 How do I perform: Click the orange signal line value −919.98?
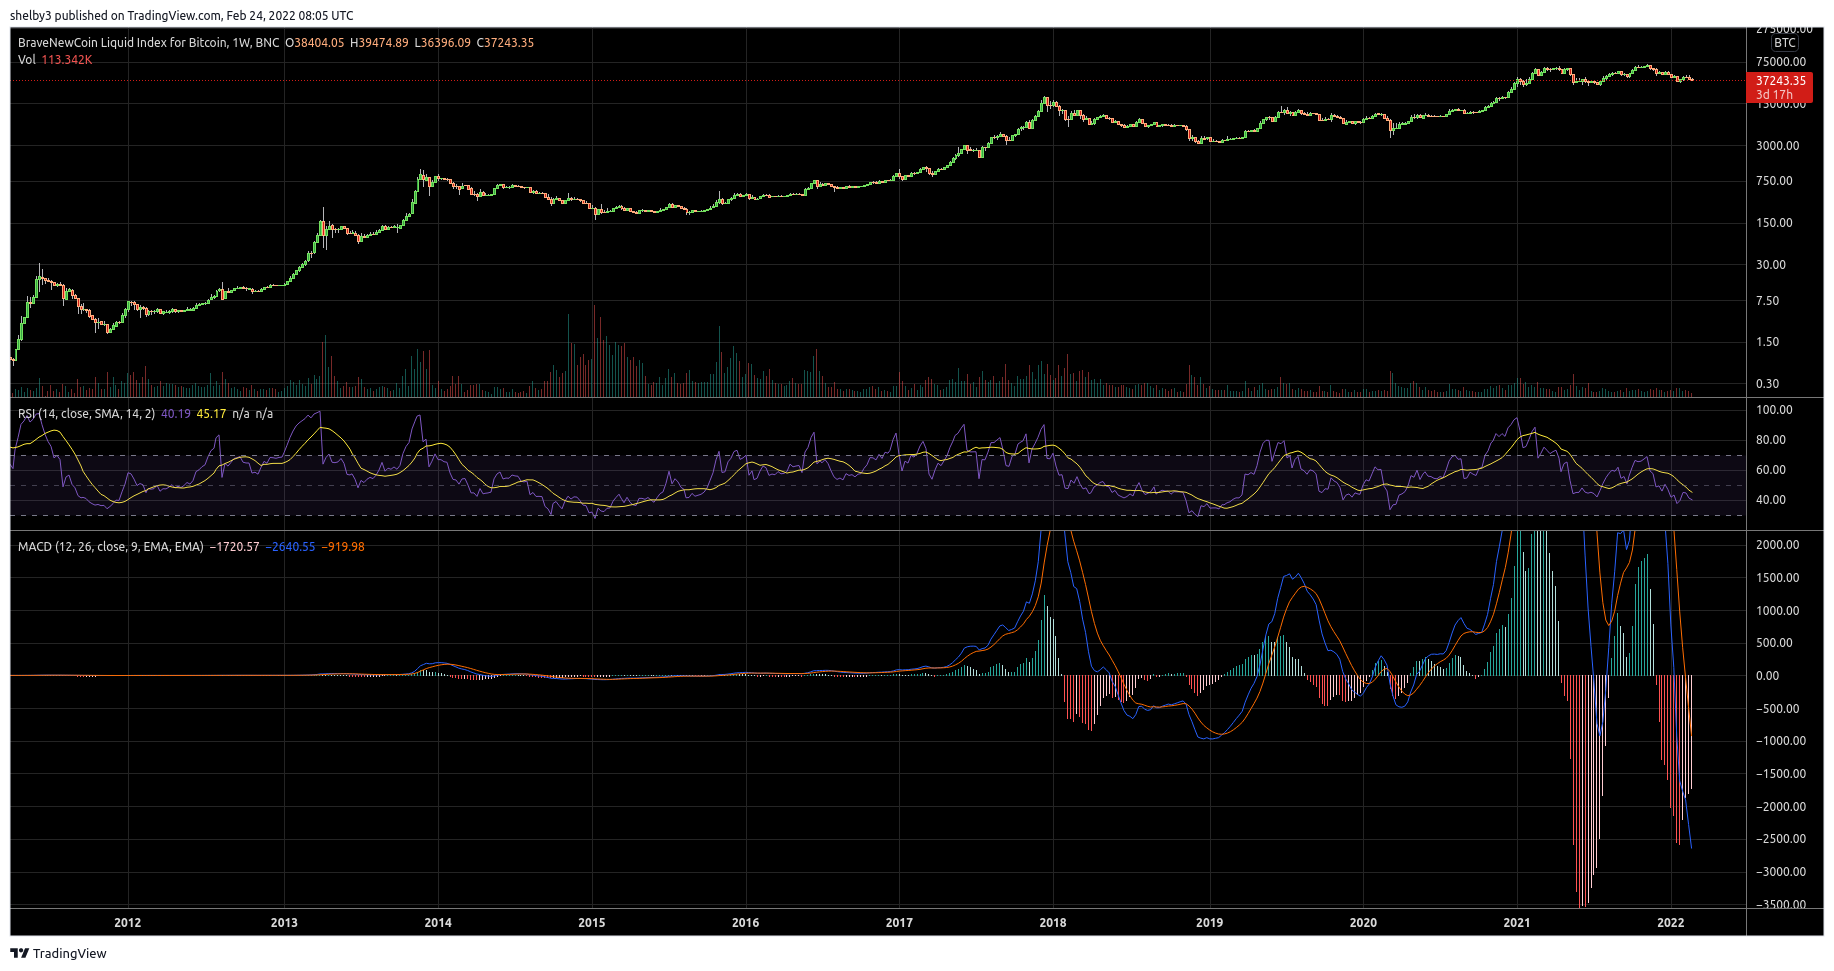343,547
